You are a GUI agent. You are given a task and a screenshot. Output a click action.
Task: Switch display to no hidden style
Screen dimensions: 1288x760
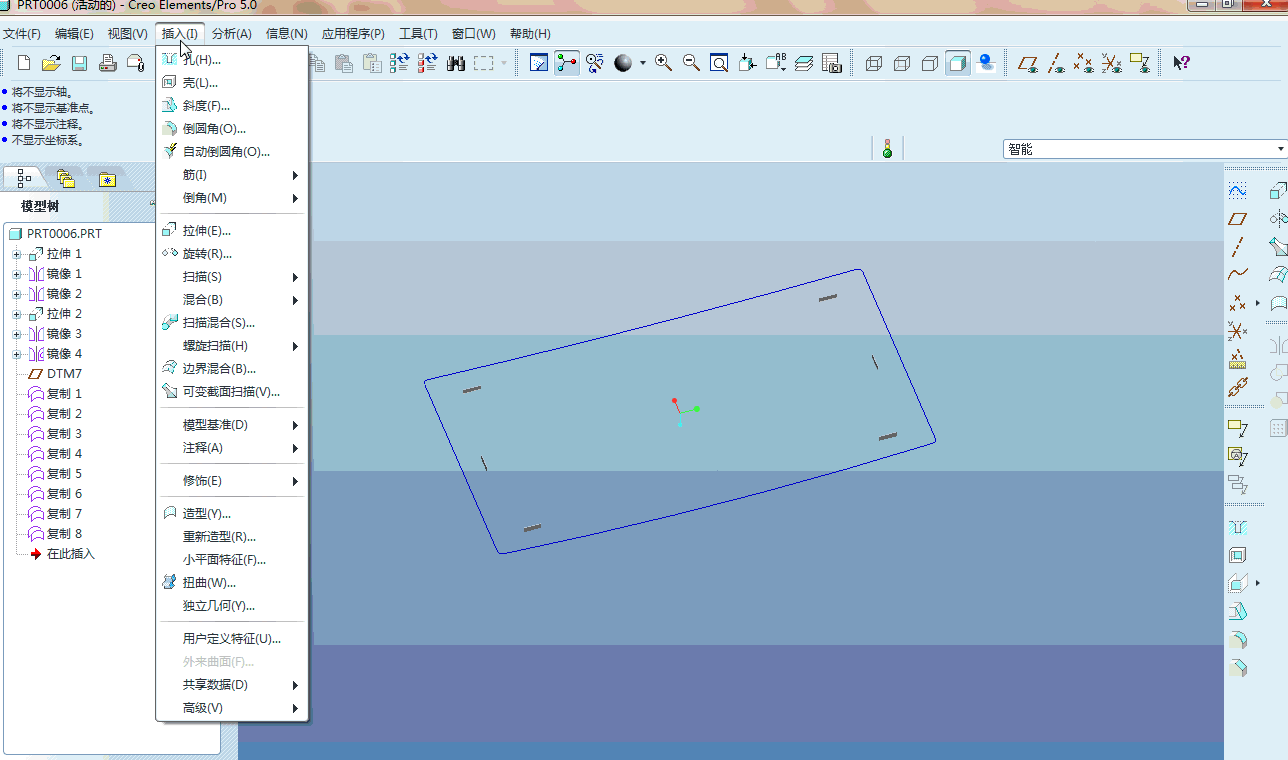[x=930, y=63]
